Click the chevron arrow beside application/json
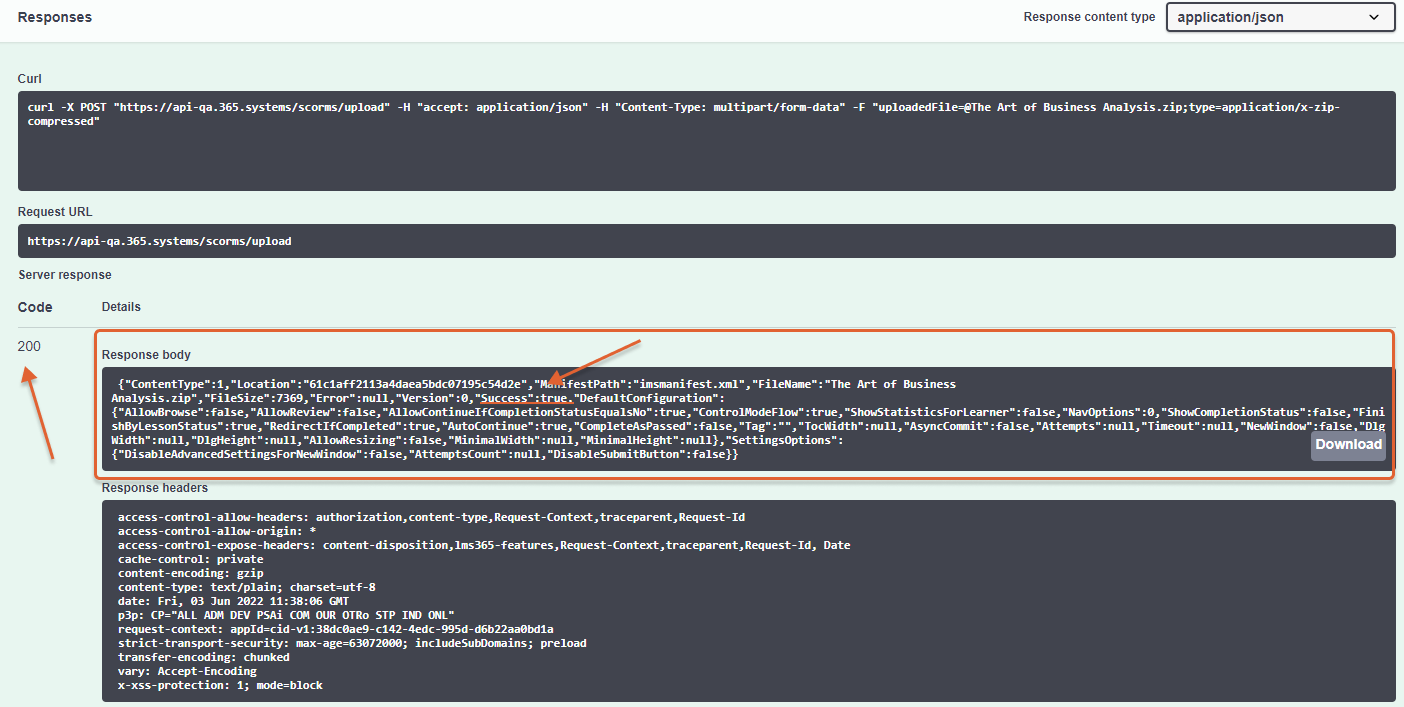This screenshot has width=1404, height=707. pos(1372,17)
